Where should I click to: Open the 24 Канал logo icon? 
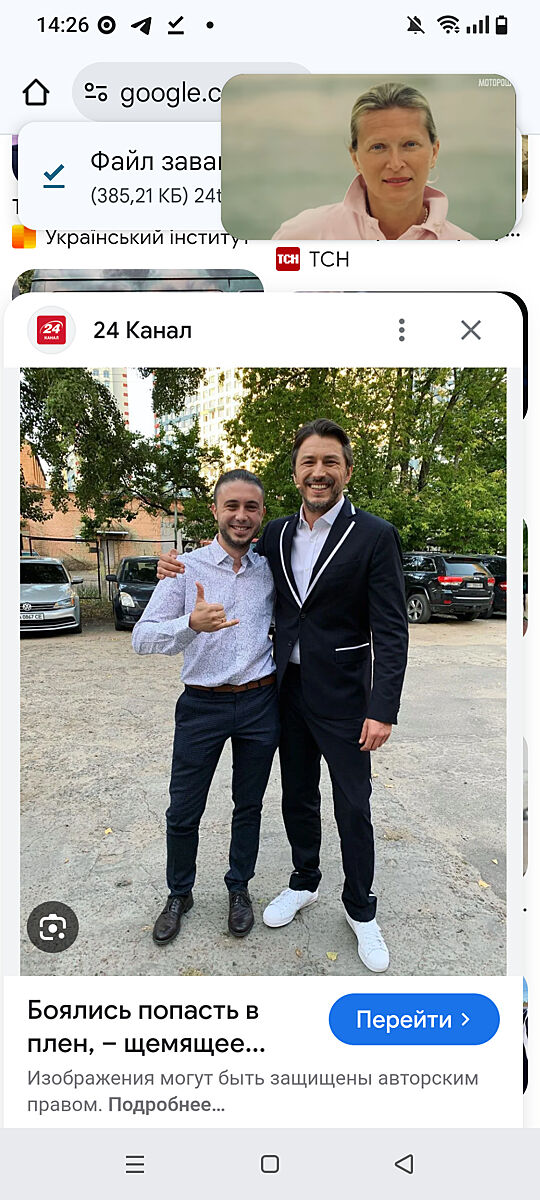pos(51,330)
